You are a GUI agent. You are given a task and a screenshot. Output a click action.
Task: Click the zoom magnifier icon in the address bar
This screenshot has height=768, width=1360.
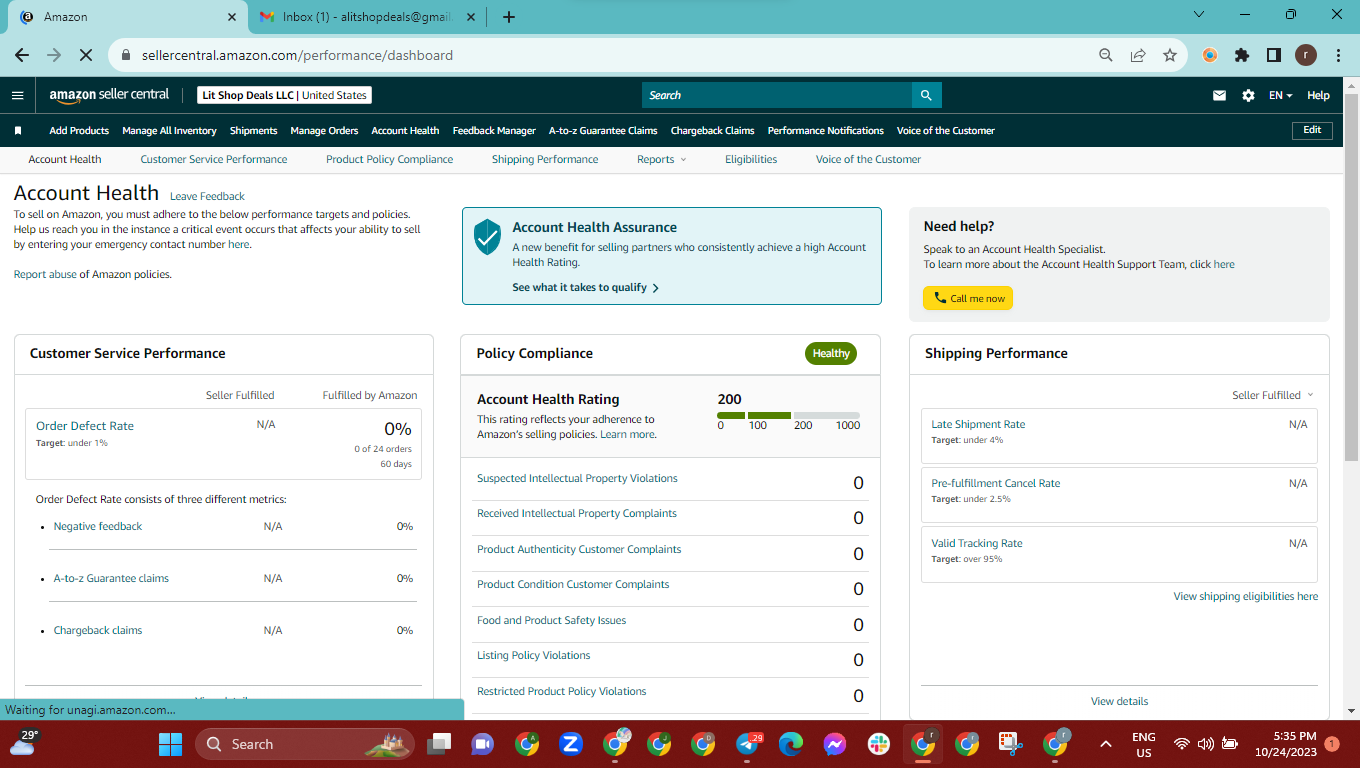pos(1105,55)
